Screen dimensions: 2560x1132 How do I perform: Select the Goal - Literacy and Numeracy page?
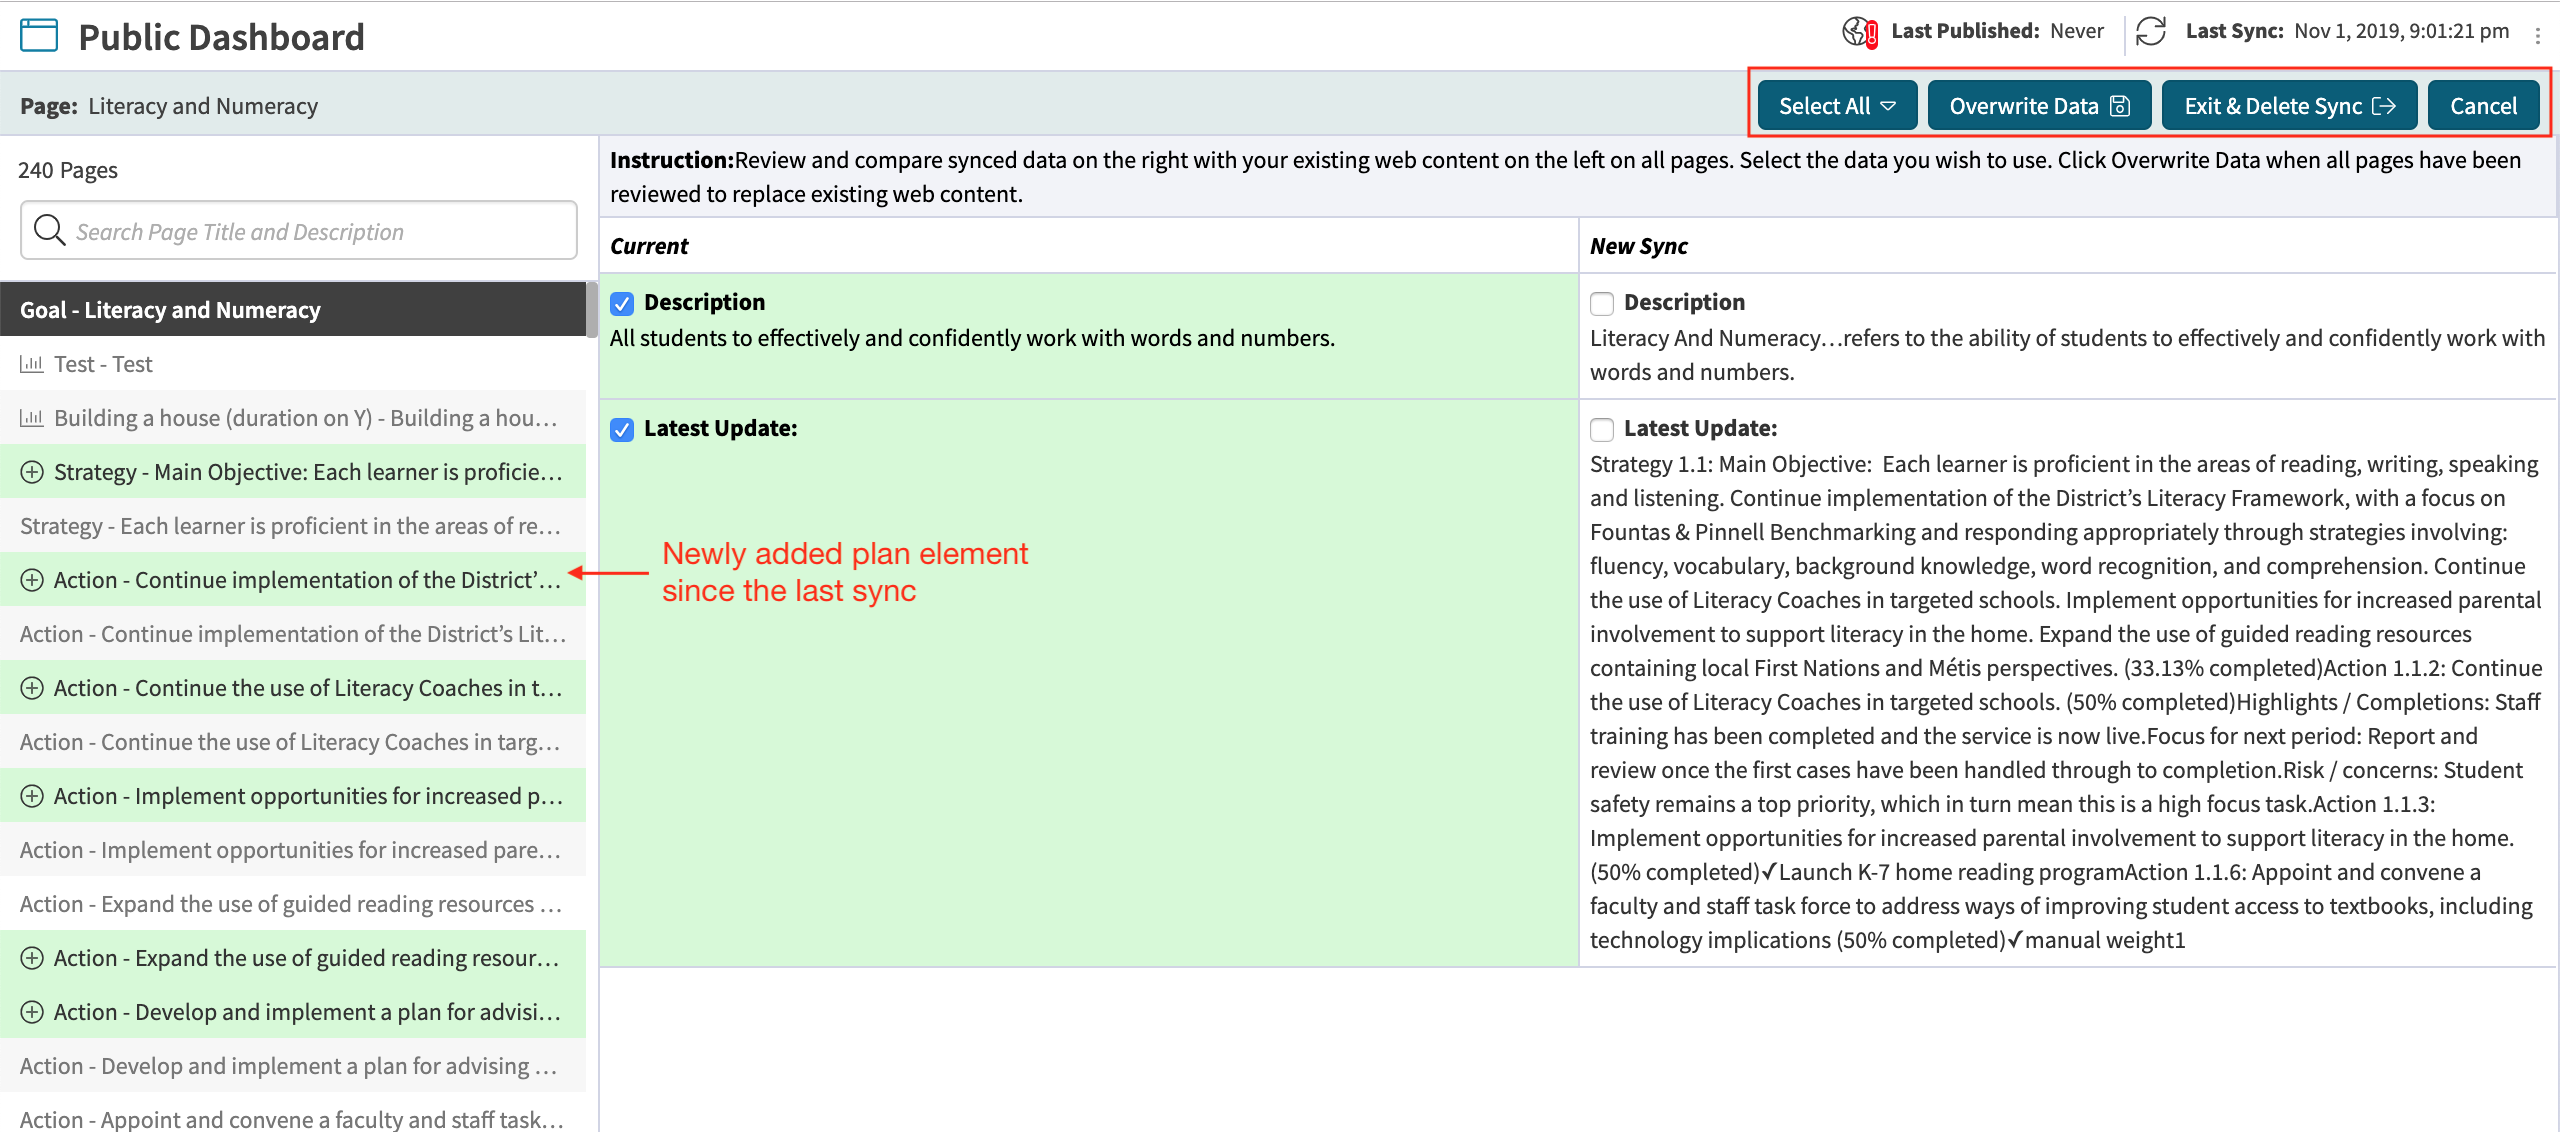(293, 310)
